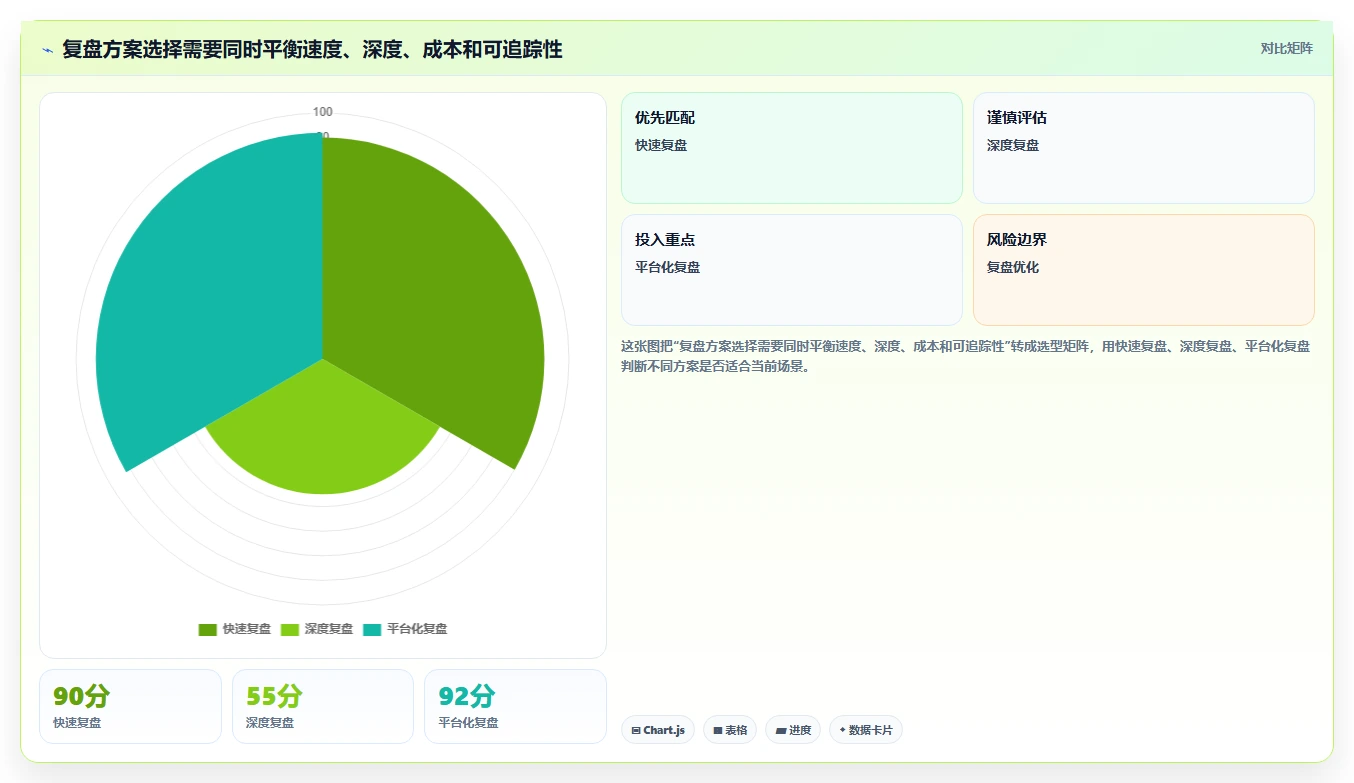Click 深度复盘 text in 谨慎评估 card
Viewport: 1354px width, 783px height.
pyautogui.click(x=1013, y=145)
